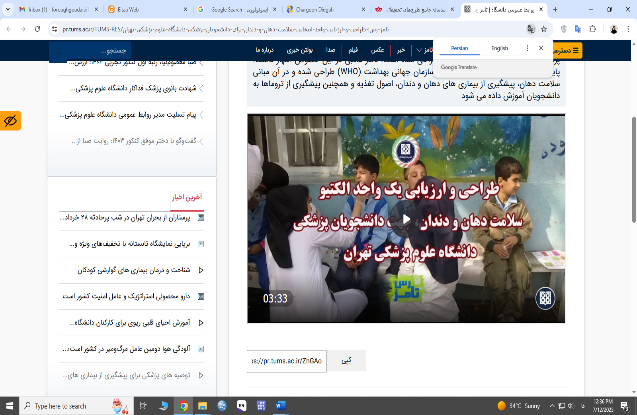Bookmark this page with star icon

click(x=544, y=29)
